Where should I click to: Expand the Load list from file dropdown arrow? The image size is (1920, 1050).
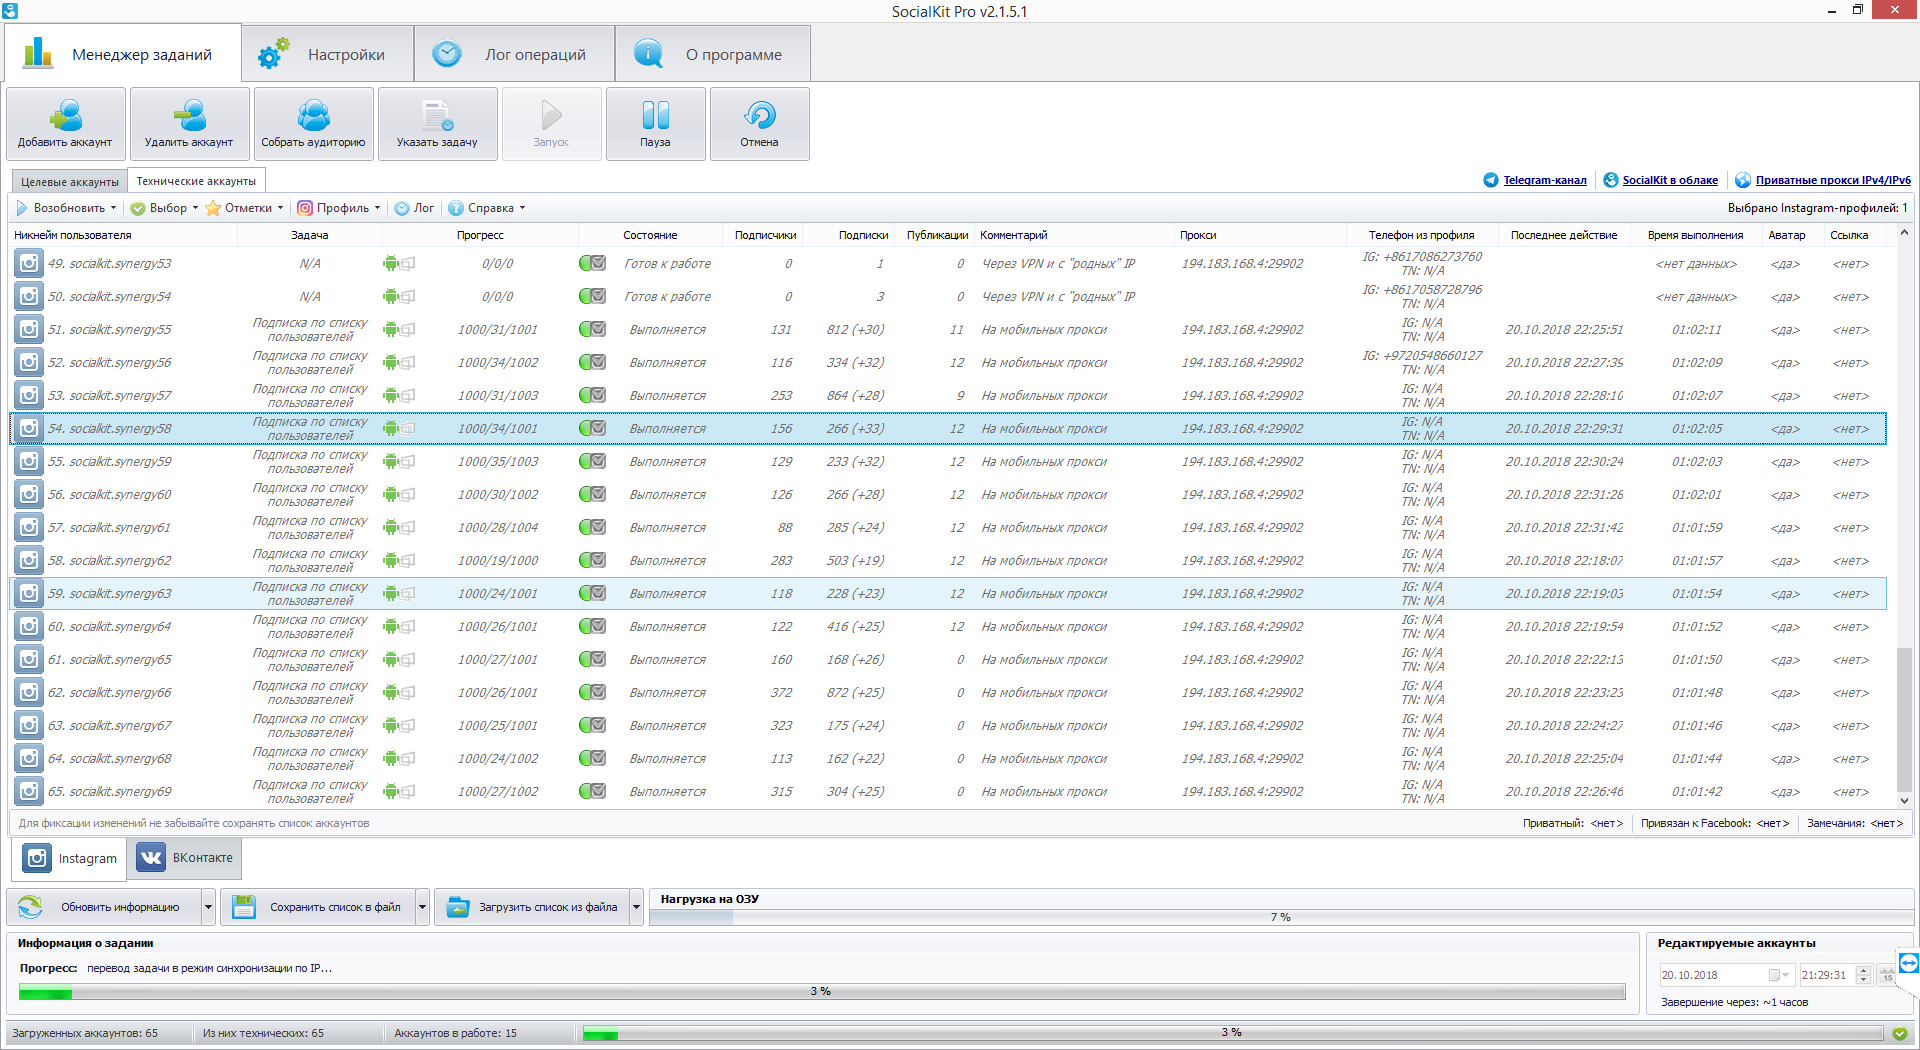pyautogui.click(x=636, y=907)
